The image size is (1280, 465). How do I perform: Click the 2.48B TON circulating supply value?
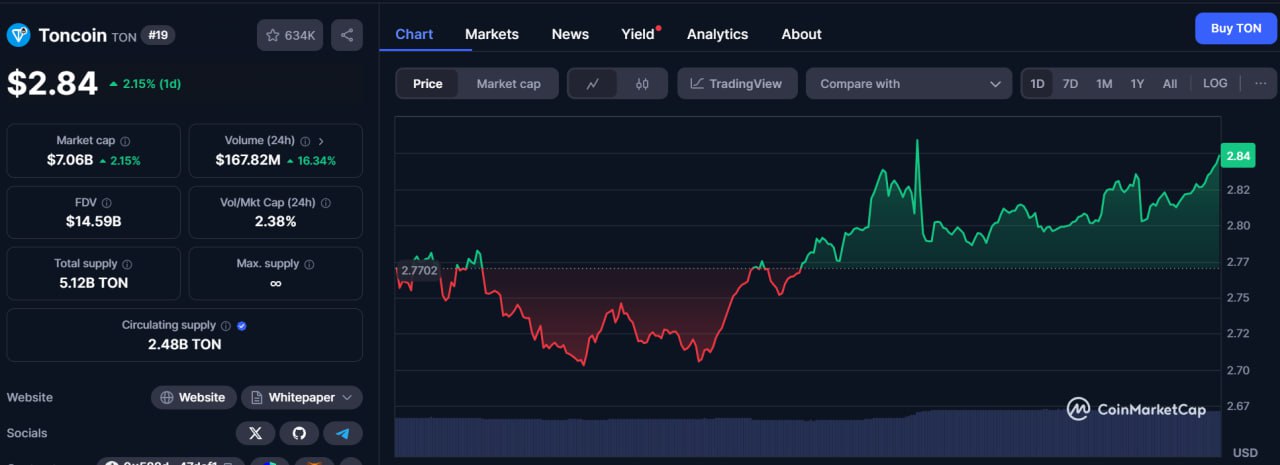185,344
